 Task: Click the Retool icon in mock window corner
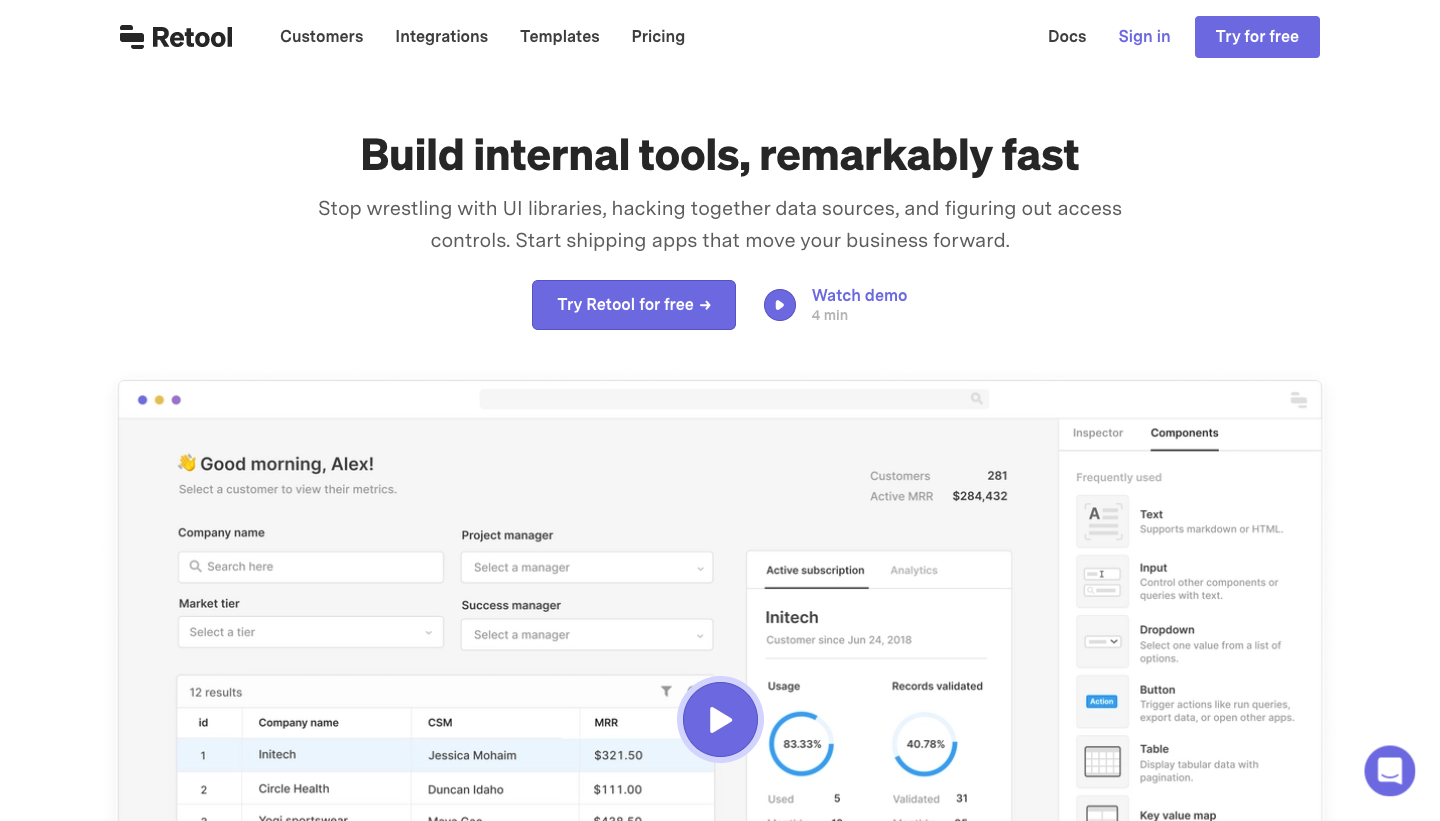tap(1299, 400)
